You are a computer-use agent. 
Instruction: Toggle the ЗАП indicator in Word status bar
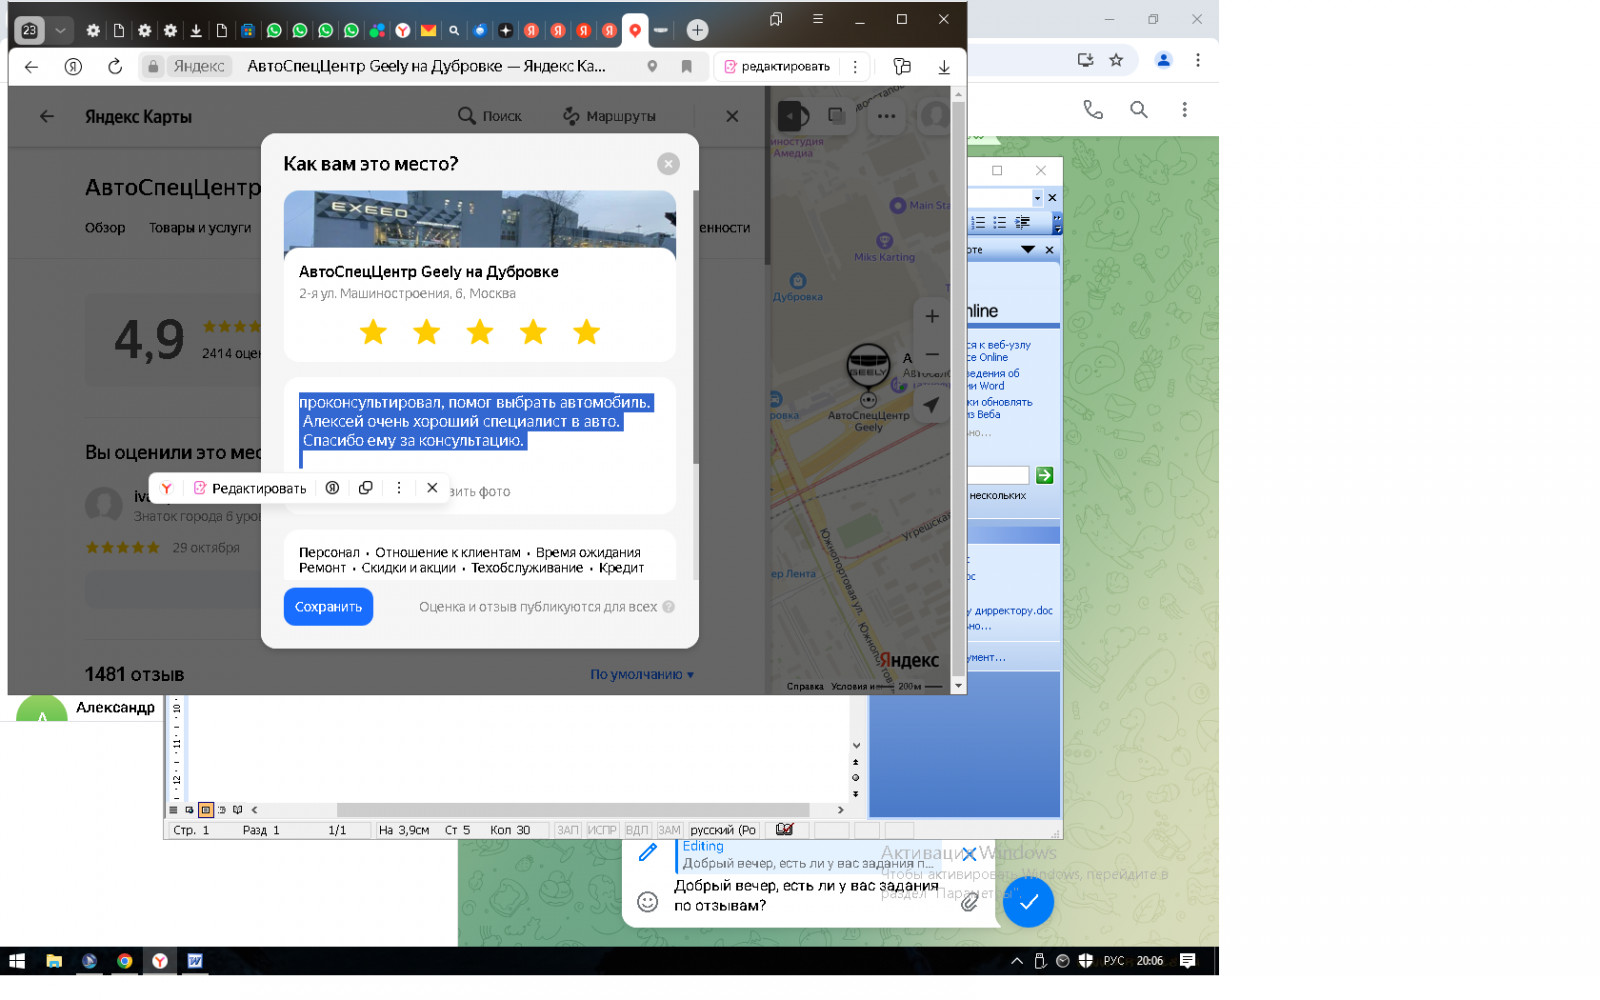pos(568,830)
